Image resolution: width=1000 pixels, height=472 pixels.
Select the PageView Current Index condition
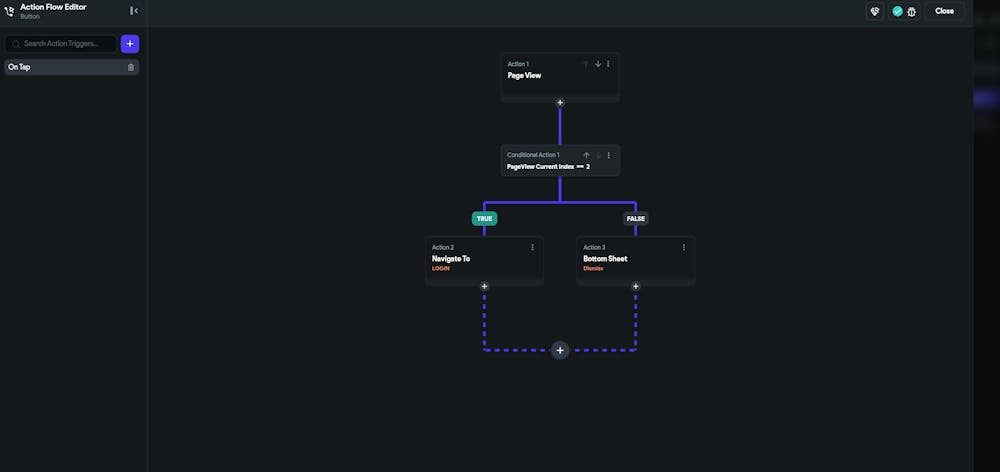coord(548,166)
